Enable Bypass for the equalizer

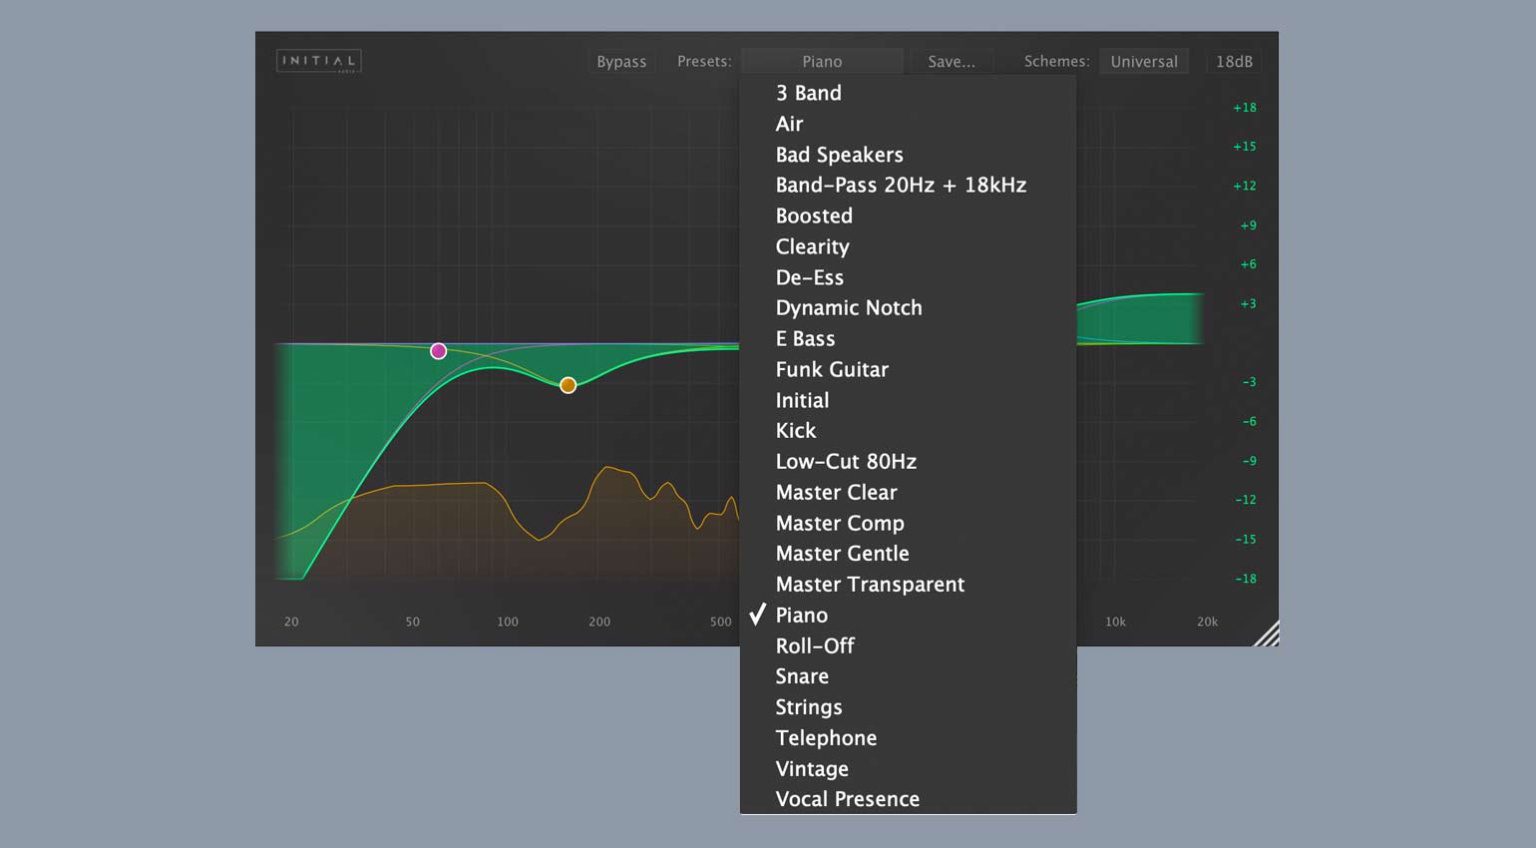tap(621, 61)
